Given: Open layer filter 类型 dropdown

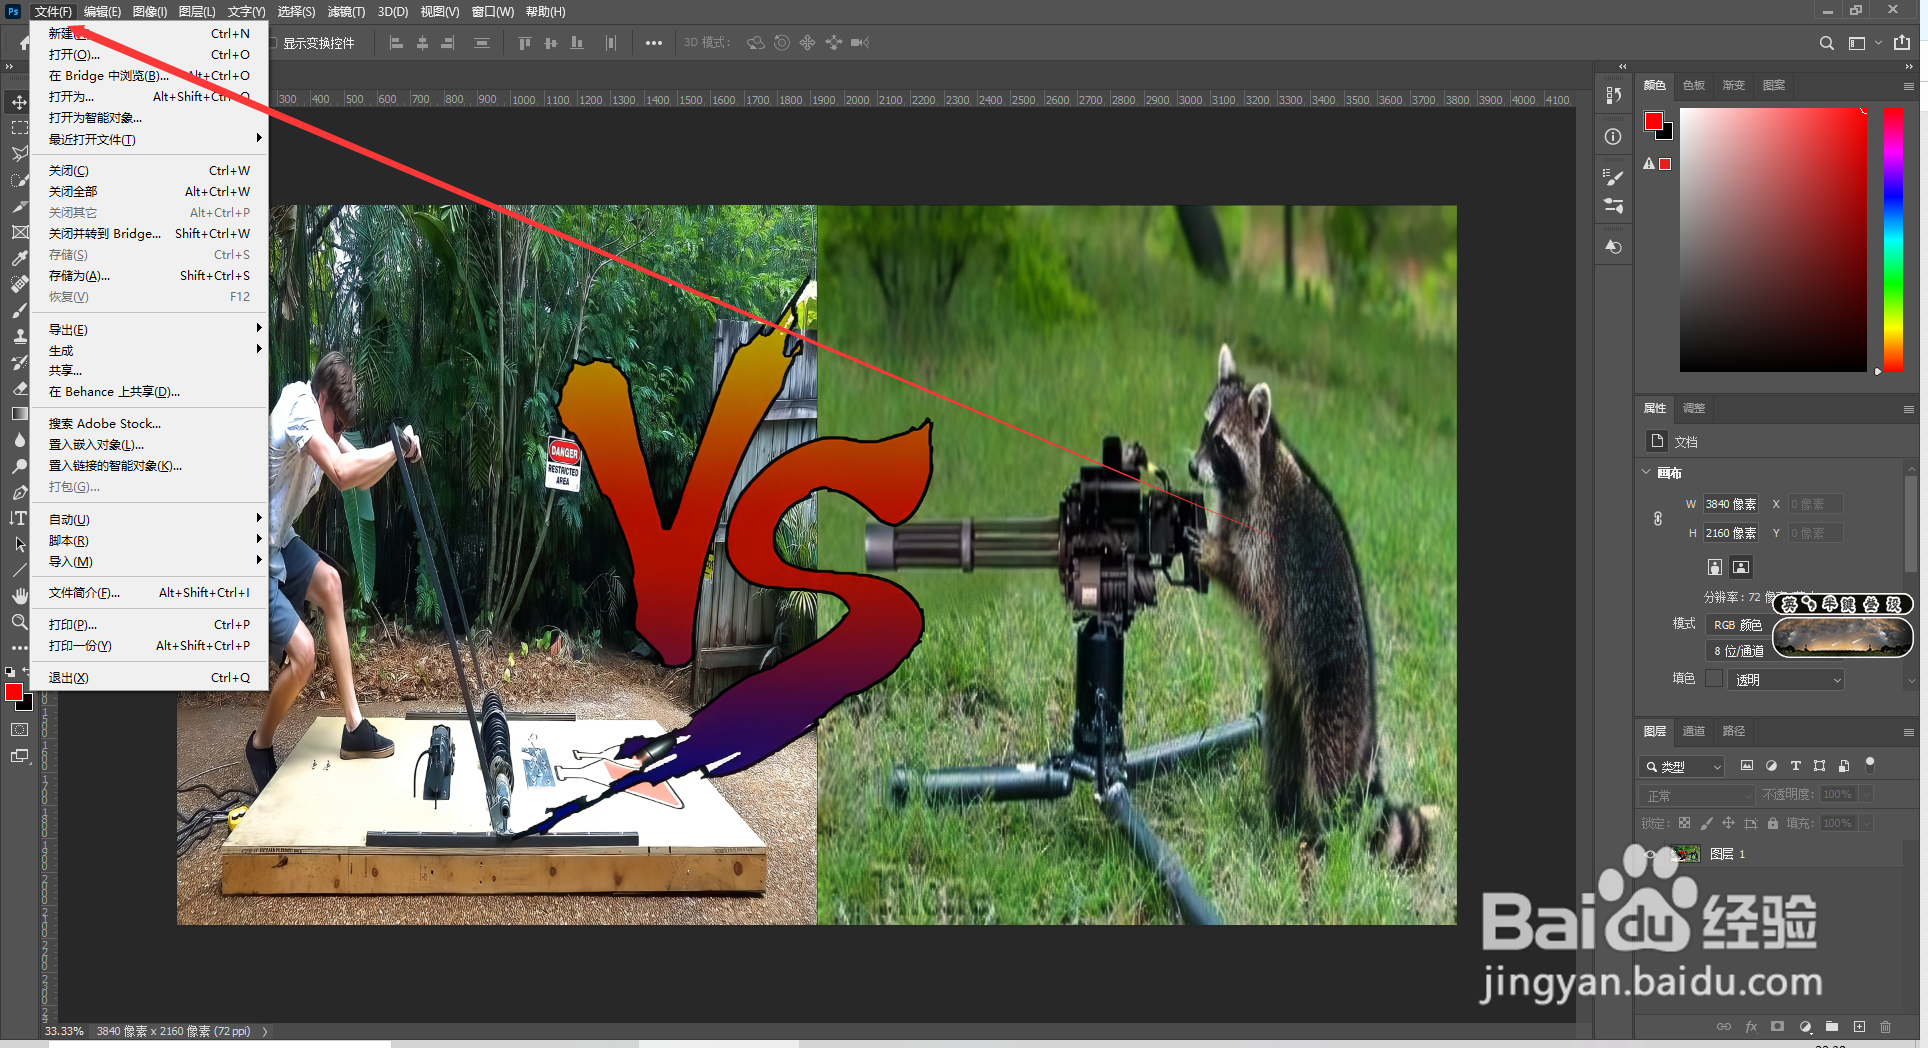Looking at the screenshot, I should pos(1682,766).
